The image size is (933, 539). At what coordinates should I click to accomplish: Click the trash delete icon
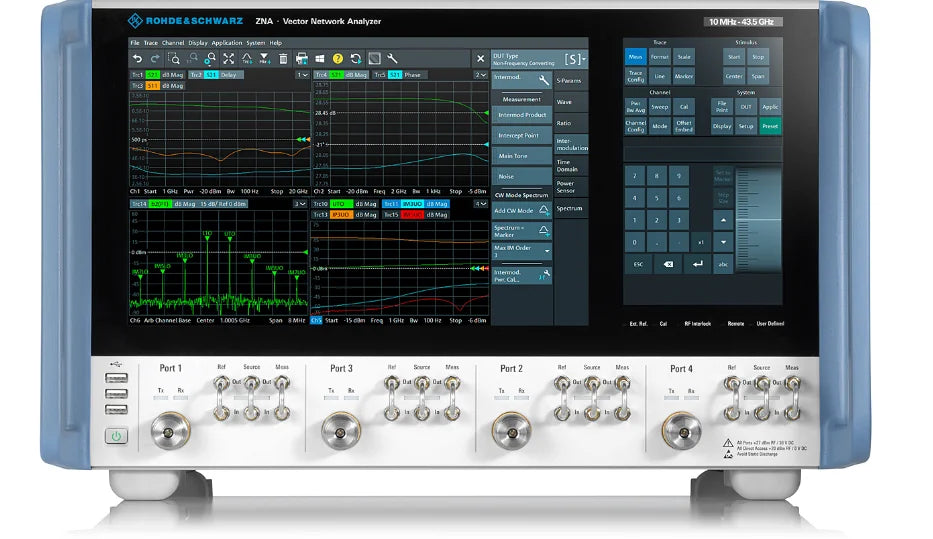tap(283, 58)
